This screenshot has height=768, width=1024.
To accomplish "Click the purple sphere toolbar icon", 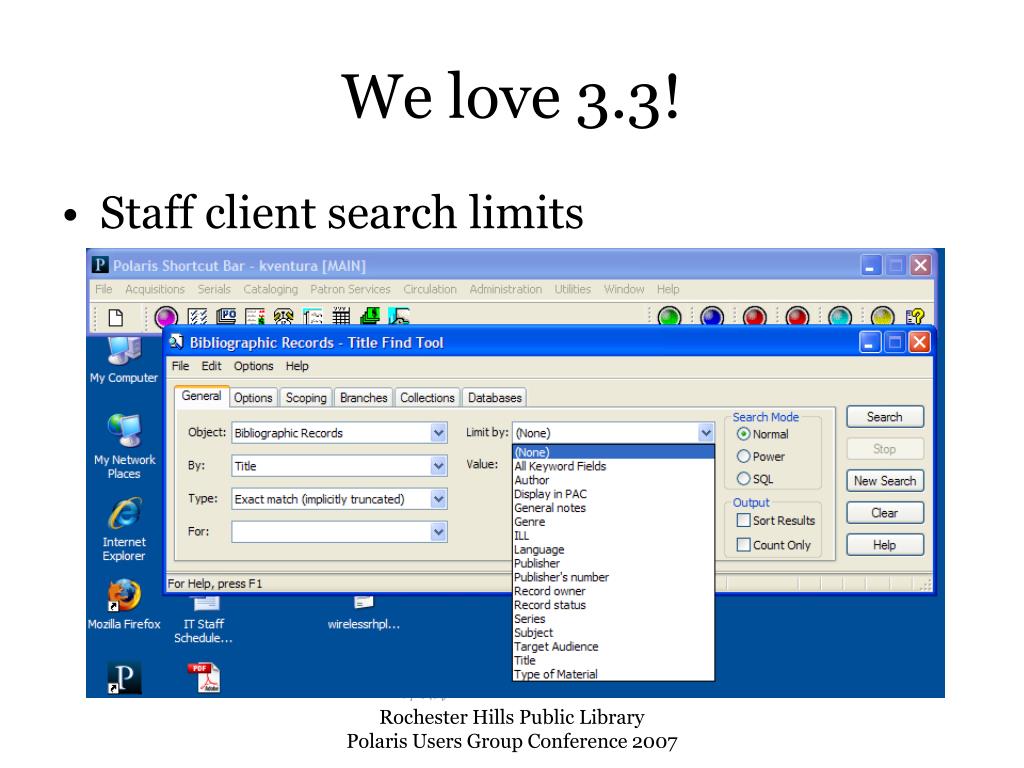I will point(166,317).
